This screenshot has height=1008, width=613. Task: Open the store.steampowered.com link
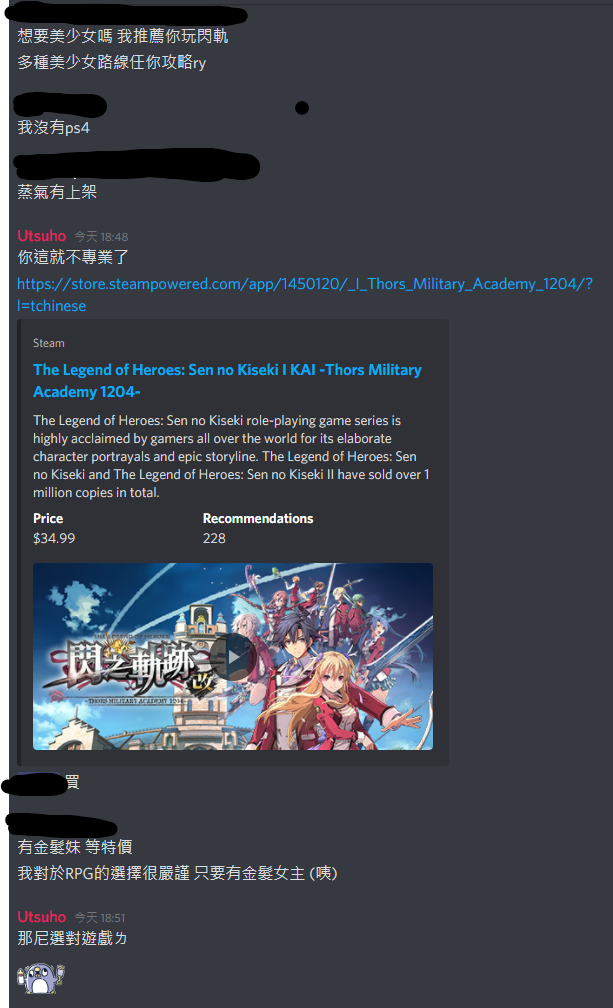click(x=305, y=294)
